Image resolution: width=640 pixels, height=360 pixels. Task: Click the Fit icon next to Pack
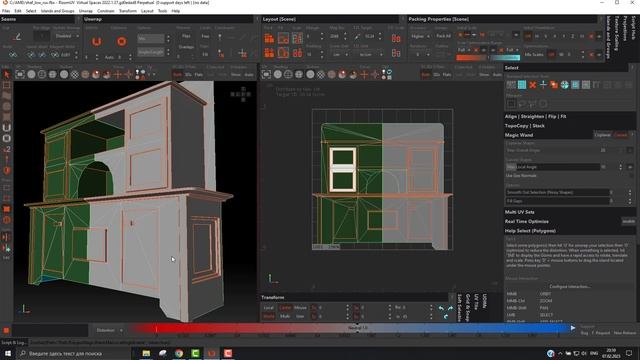pyautogui.click(x=283, y=38)
